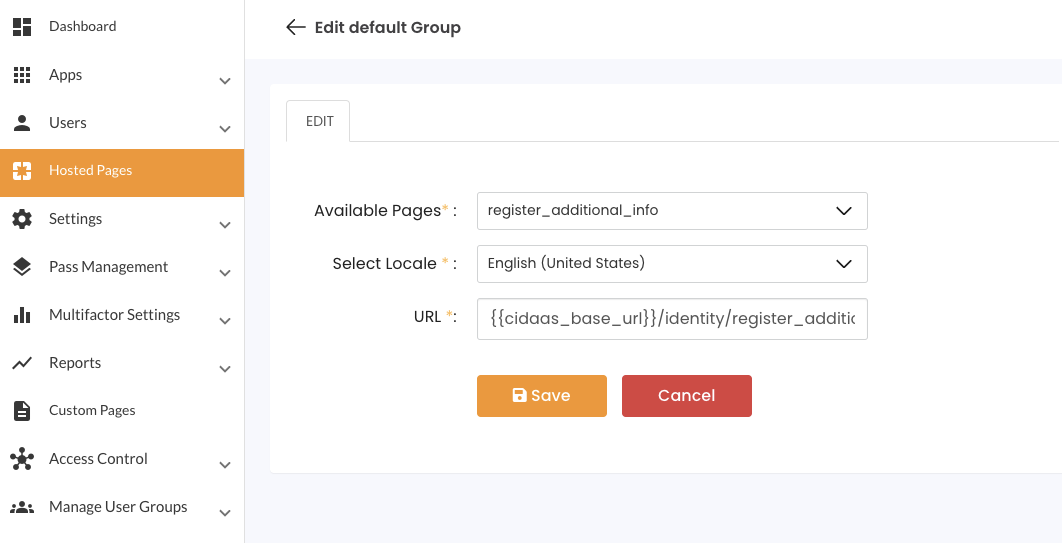
Task: Click the Apps grid icon
Action: click(22, 75)
